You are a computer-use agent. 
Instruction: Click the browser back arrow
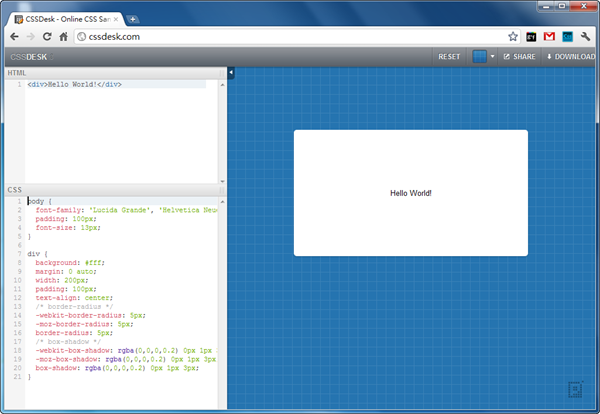[x=12, y=36]
